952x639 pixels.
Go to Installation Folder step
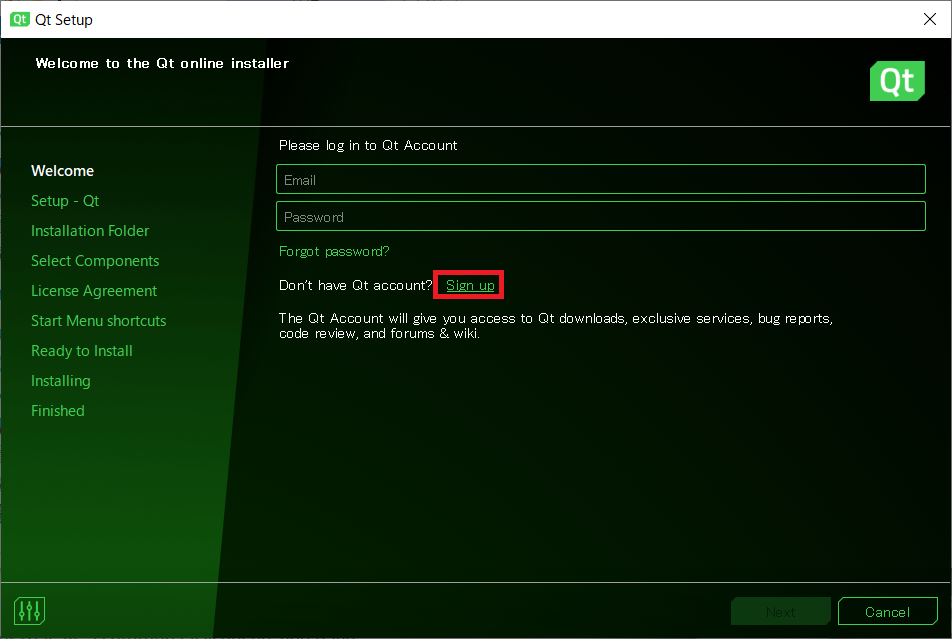pyautogui.click(x=90, y=231)
